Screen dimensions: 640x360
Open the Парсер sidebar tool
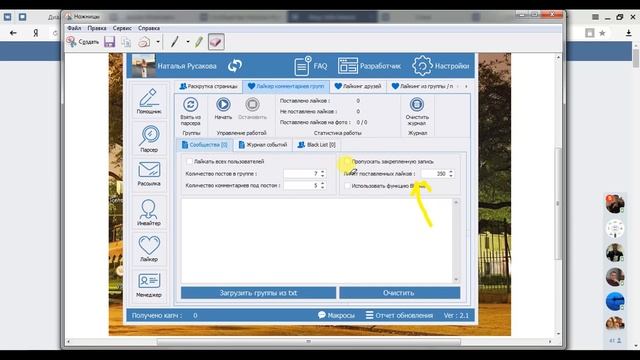coord(149,139)
